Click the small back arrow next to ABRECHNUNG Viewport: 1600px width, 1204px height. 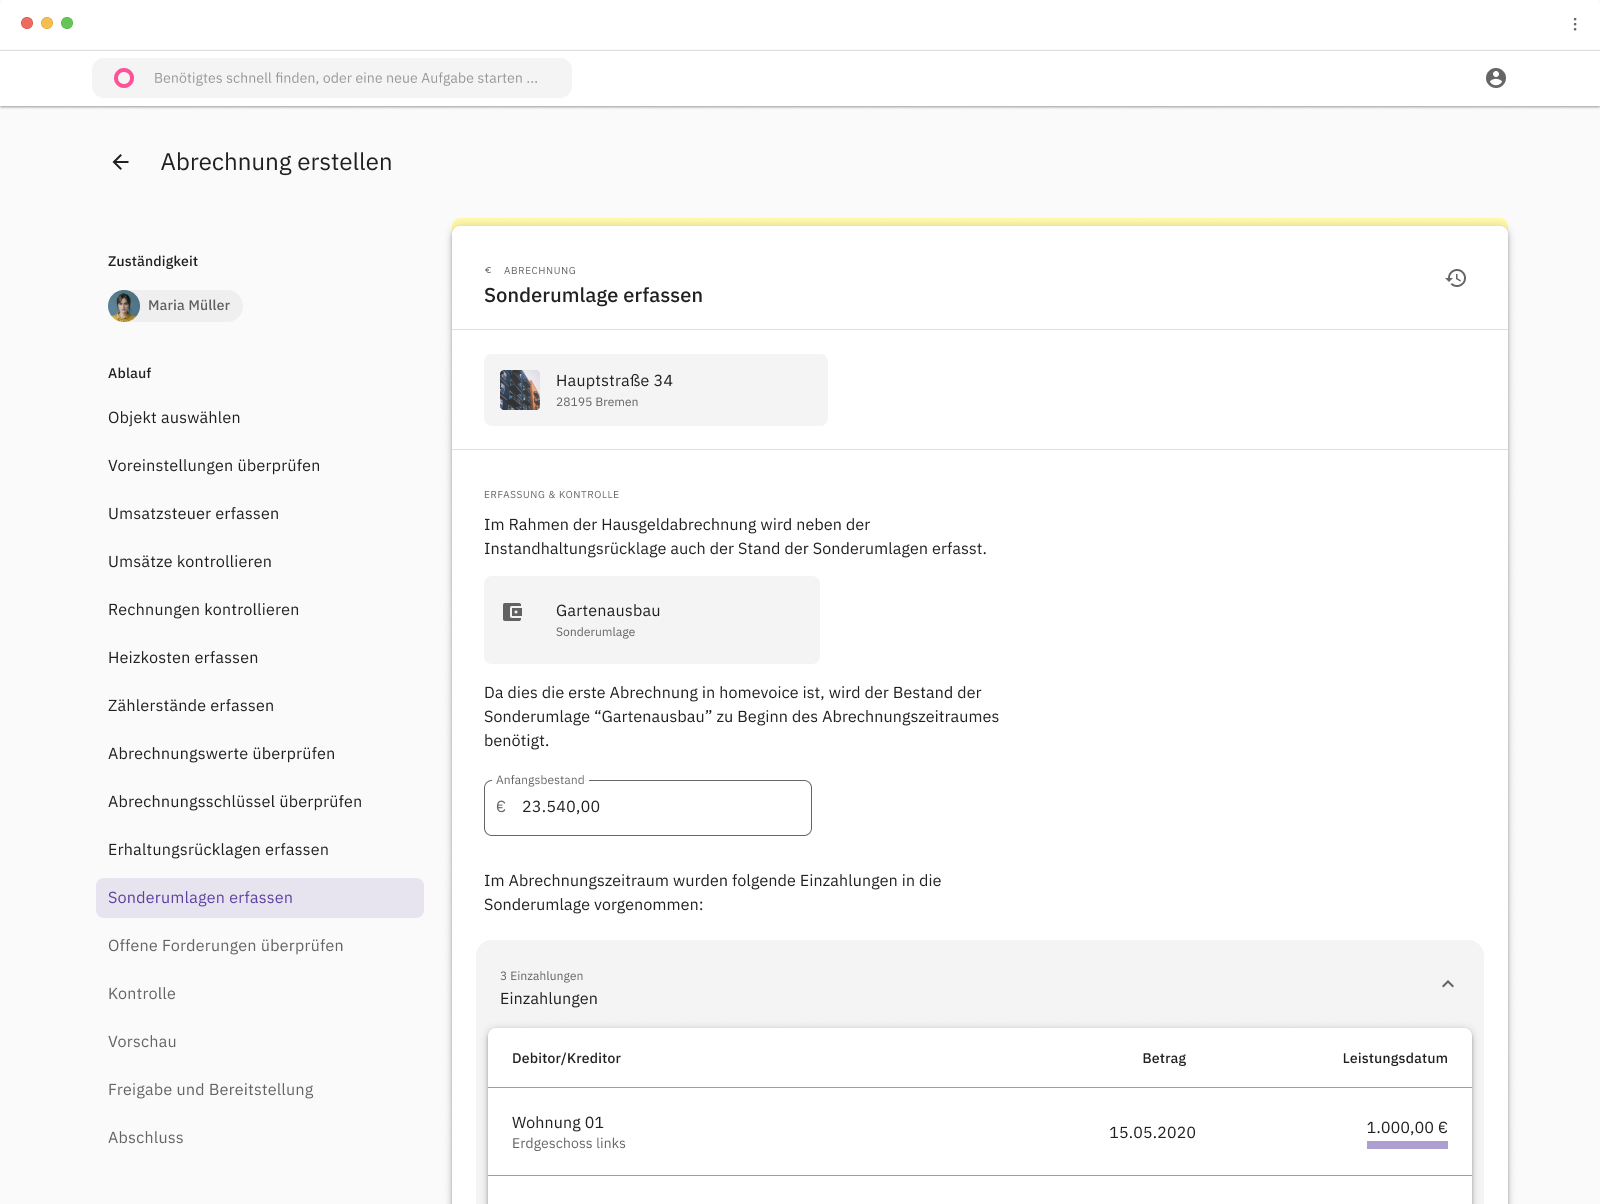click(x=488, y=270)
